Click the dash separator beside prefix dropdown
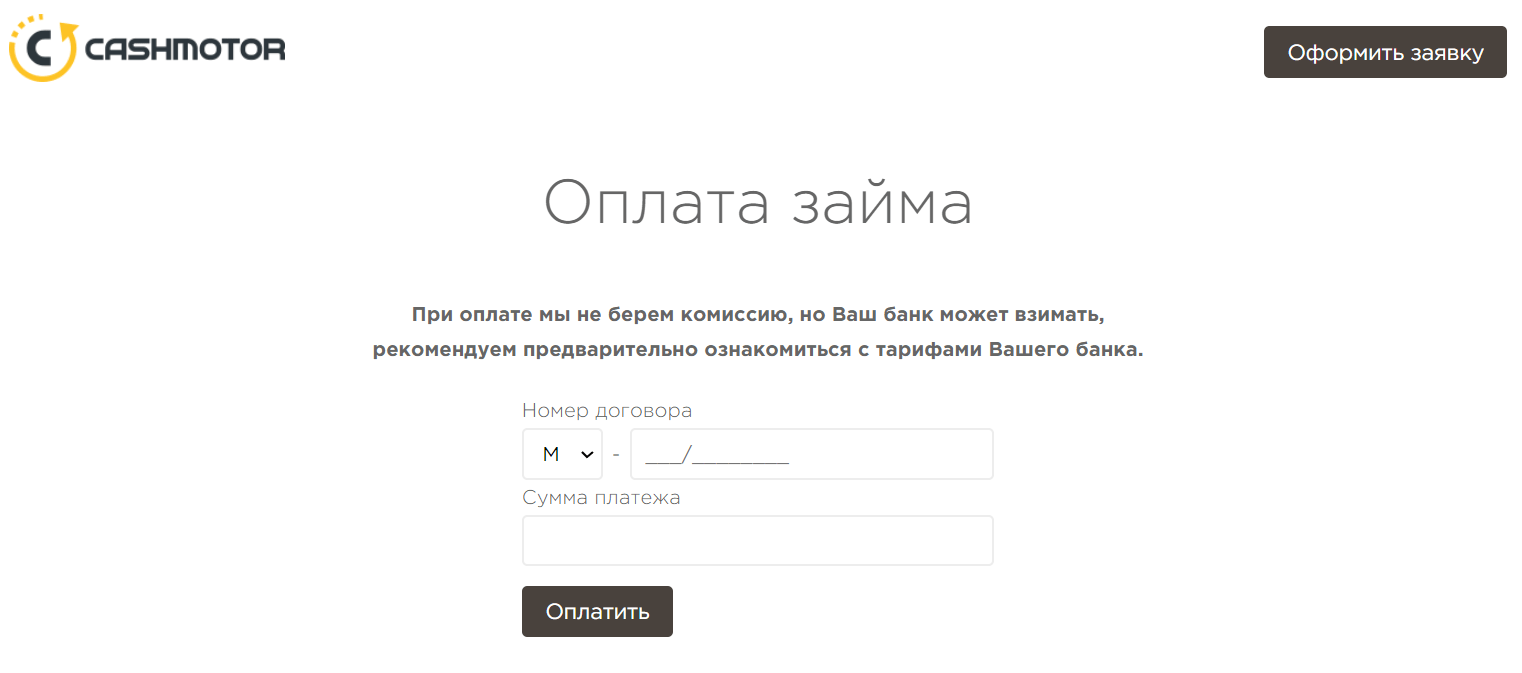This screenshot has width=1522, height=673. coord(616,454)
